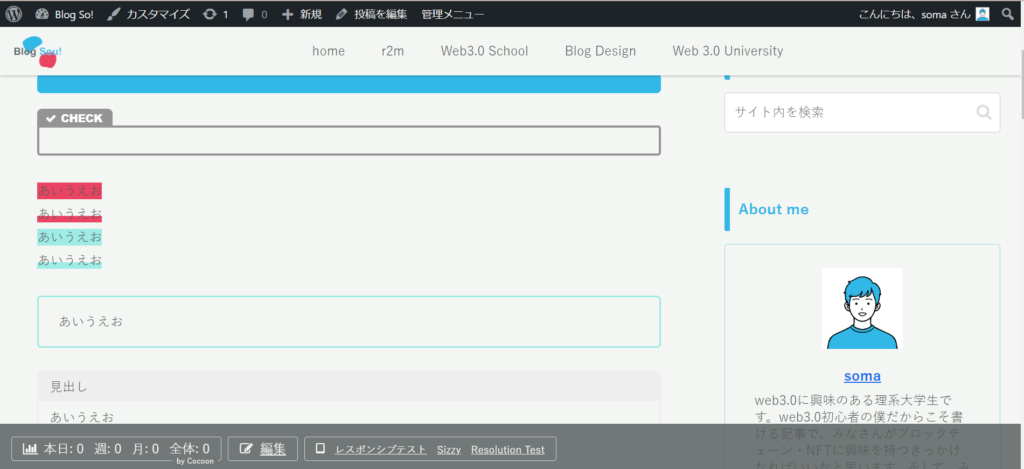Select Web 3.0 University menu item
This screenshot has width=1024, height=469.
[x=727, y=51]
